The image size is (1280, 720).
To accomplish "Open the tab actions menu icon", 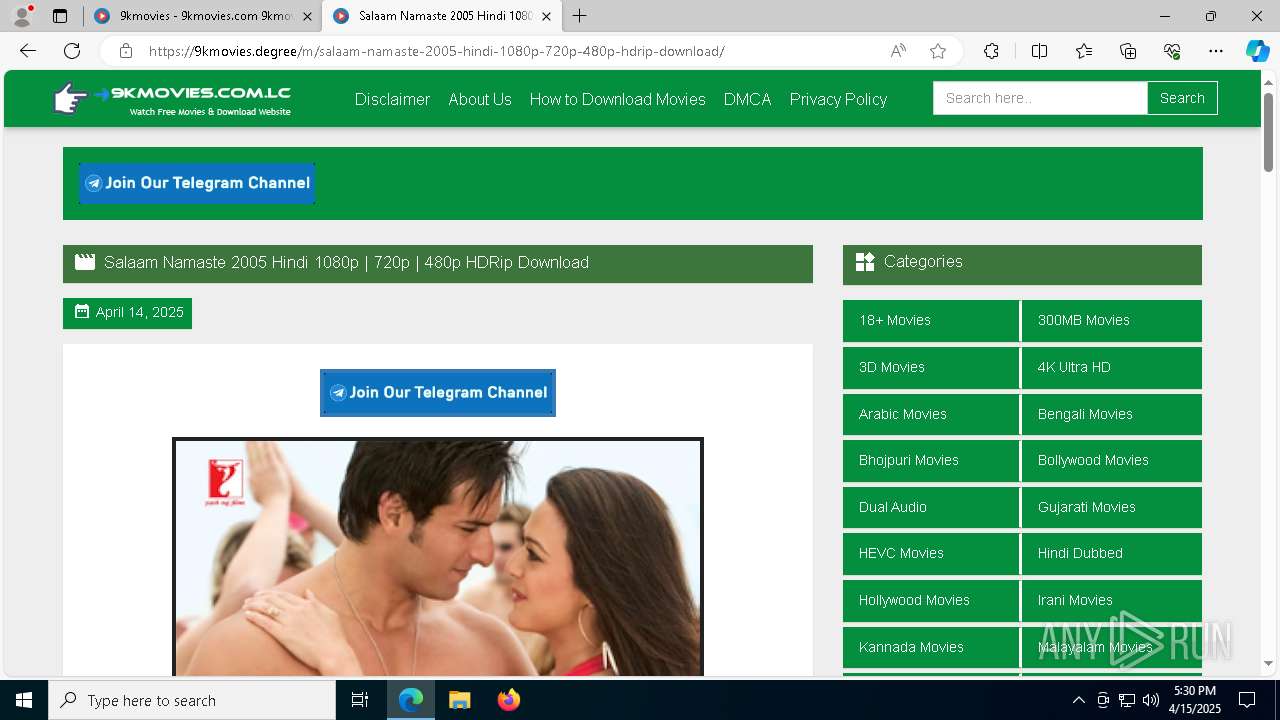I will point(60,16).
